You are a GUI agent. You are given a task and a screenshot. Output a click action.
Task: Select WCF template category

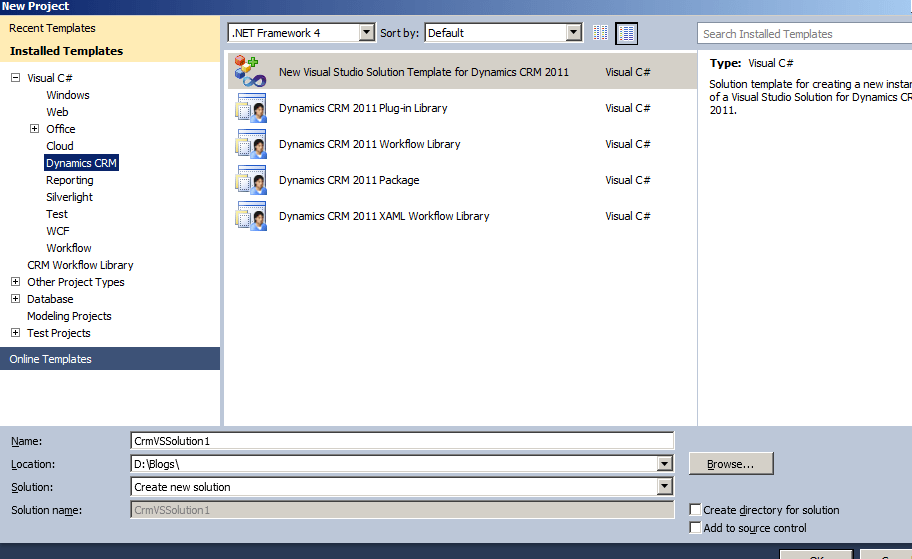click(x=58, y=231)
